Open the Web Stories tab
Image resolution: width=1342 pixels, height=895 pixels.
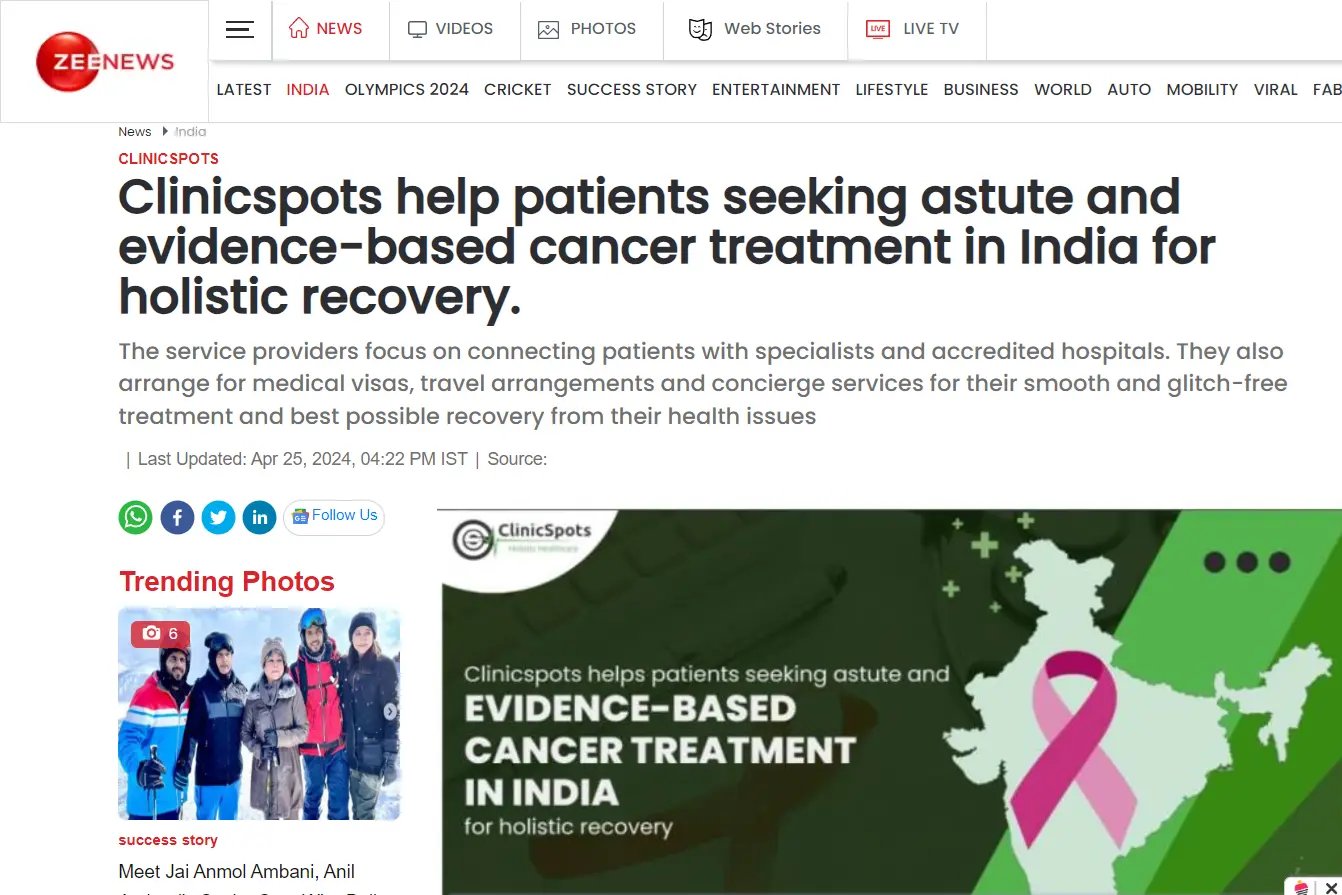click(755, 29)
